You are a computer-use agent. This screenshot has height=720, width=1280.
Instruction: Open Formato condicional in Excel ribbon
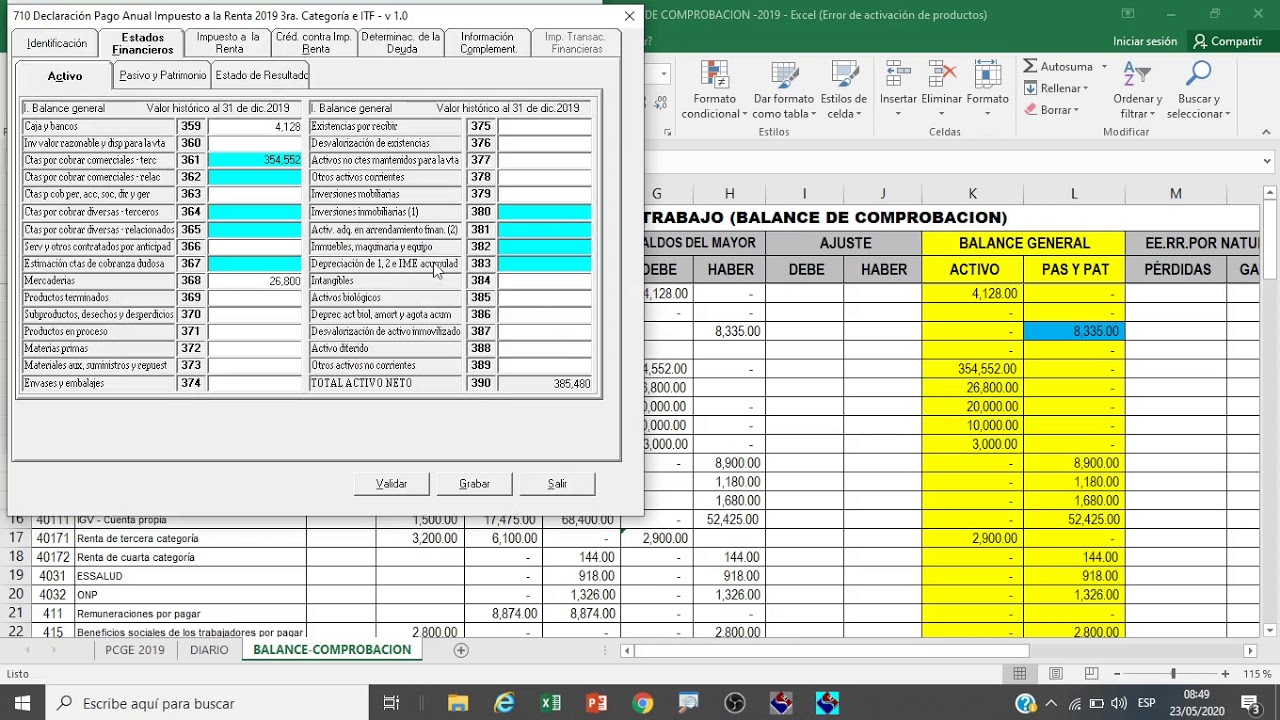coord(714,91)
